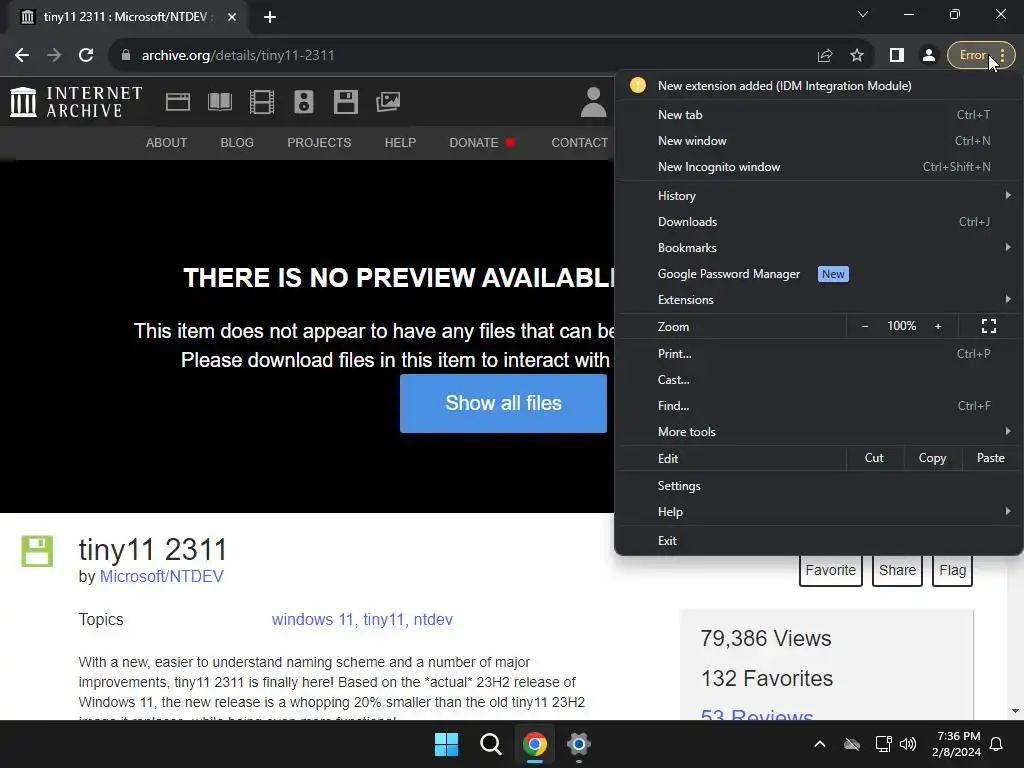Click the Flag button
1024x768 pixels.
(x=952, y=570)
